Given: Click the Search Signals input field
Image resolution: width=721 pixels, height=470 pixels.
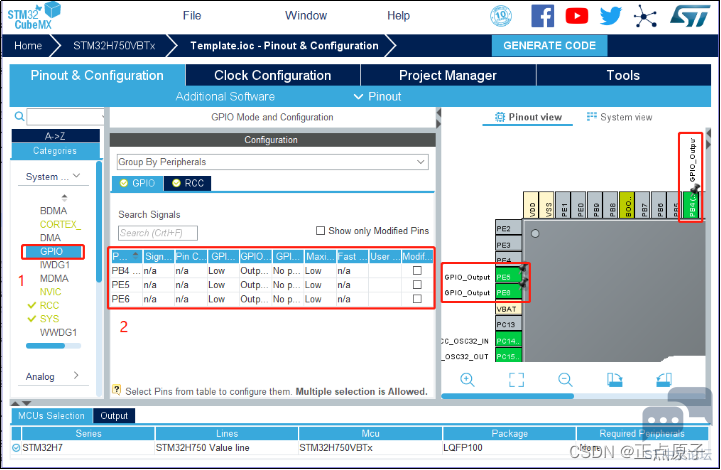Looking at the screenshot, I should click(158, 233).
